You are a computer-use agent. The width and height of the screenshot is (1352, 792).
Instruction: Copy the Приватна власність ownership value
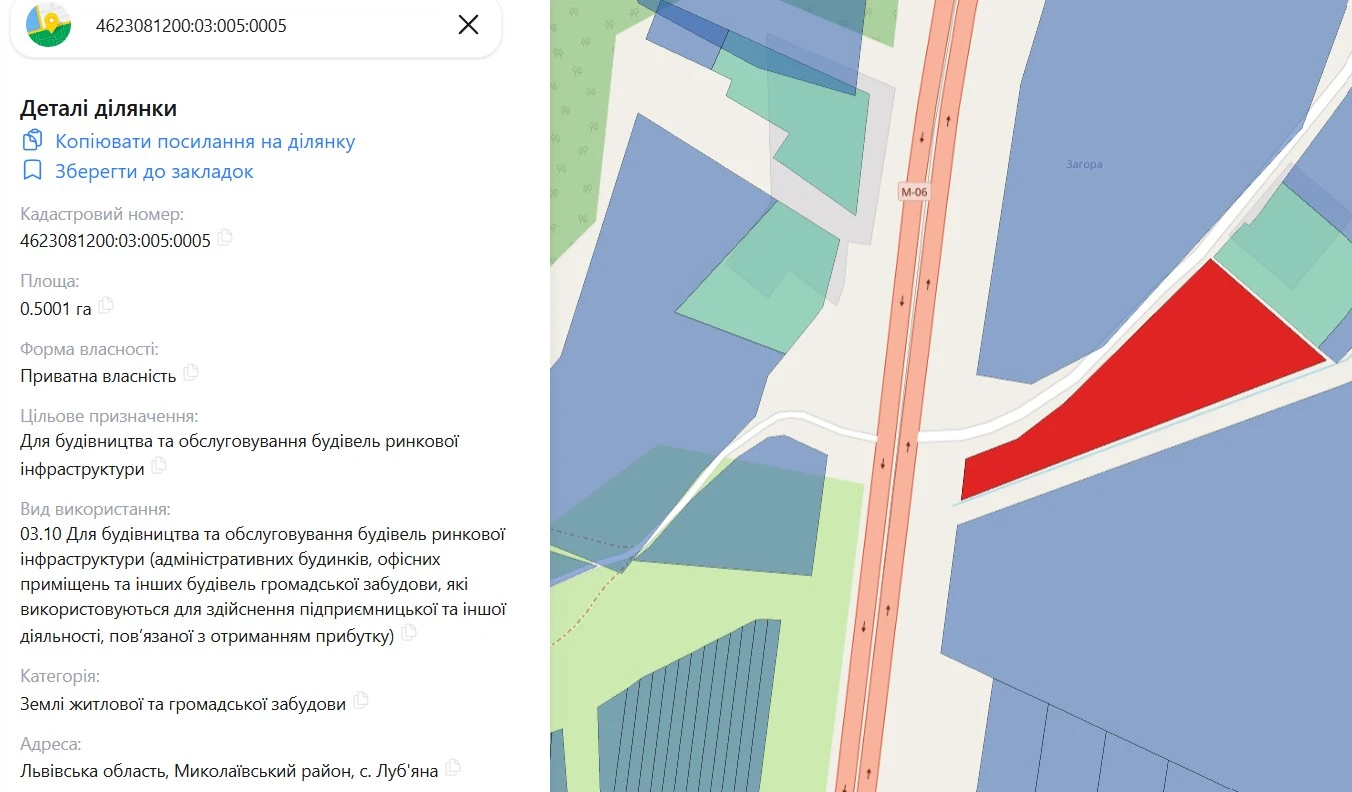191,373
